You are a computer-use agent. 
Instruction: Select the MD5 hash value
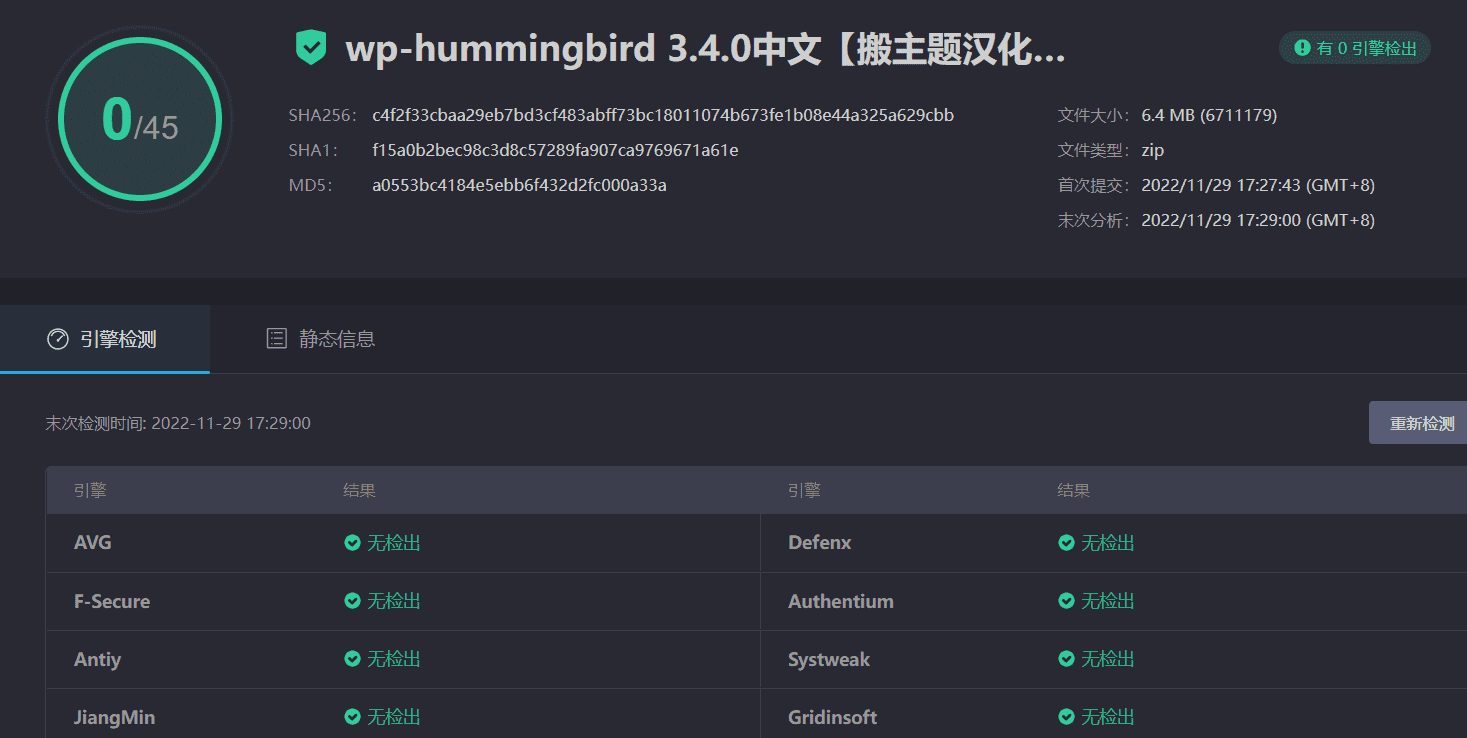pos(519,185)
